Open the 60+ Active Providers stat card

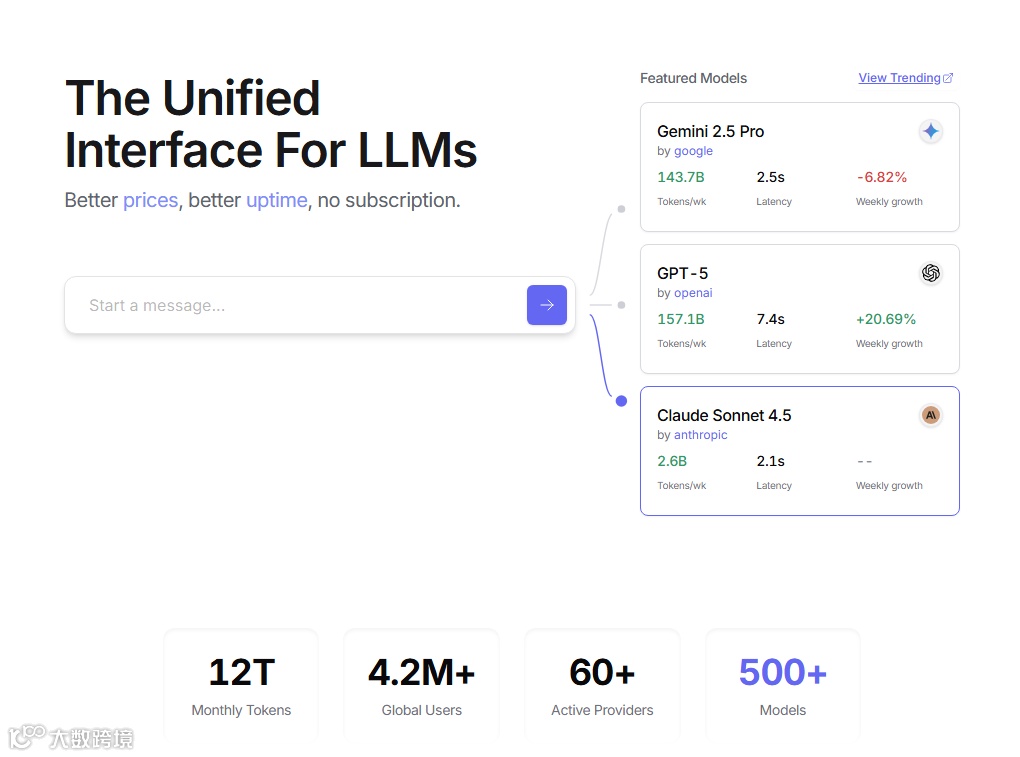[x=602, y=685]
